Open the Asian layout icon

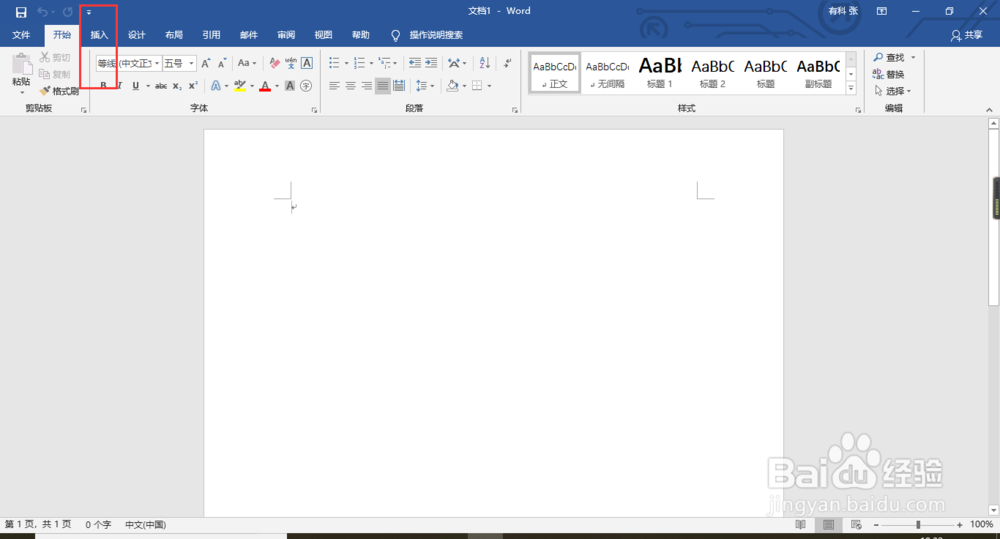point(454,63)
